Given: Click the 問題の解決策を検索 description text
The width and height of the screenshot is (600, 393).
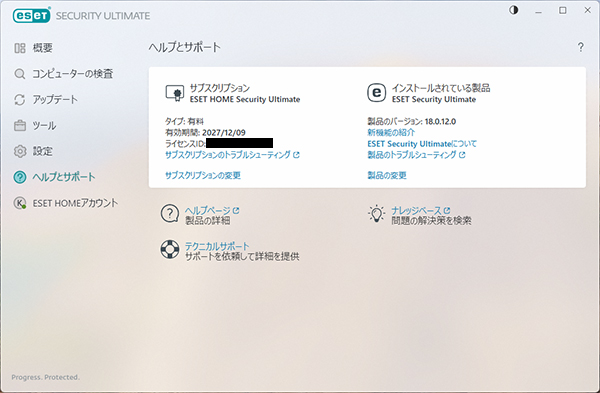Looking at the screenshot, I should pyautogui.click(x=431, y=220).
